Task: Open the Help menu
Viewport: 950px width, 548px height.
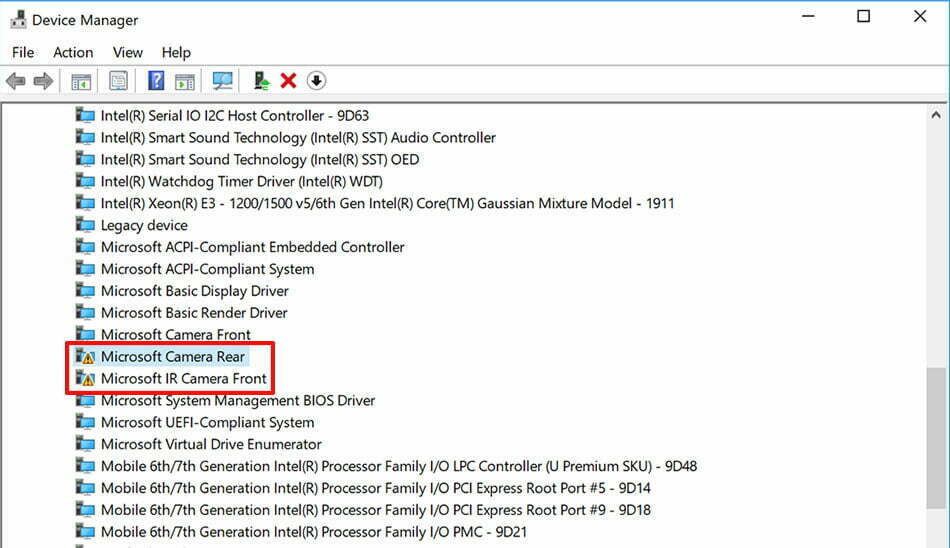Action: click(x=176, y=52)
